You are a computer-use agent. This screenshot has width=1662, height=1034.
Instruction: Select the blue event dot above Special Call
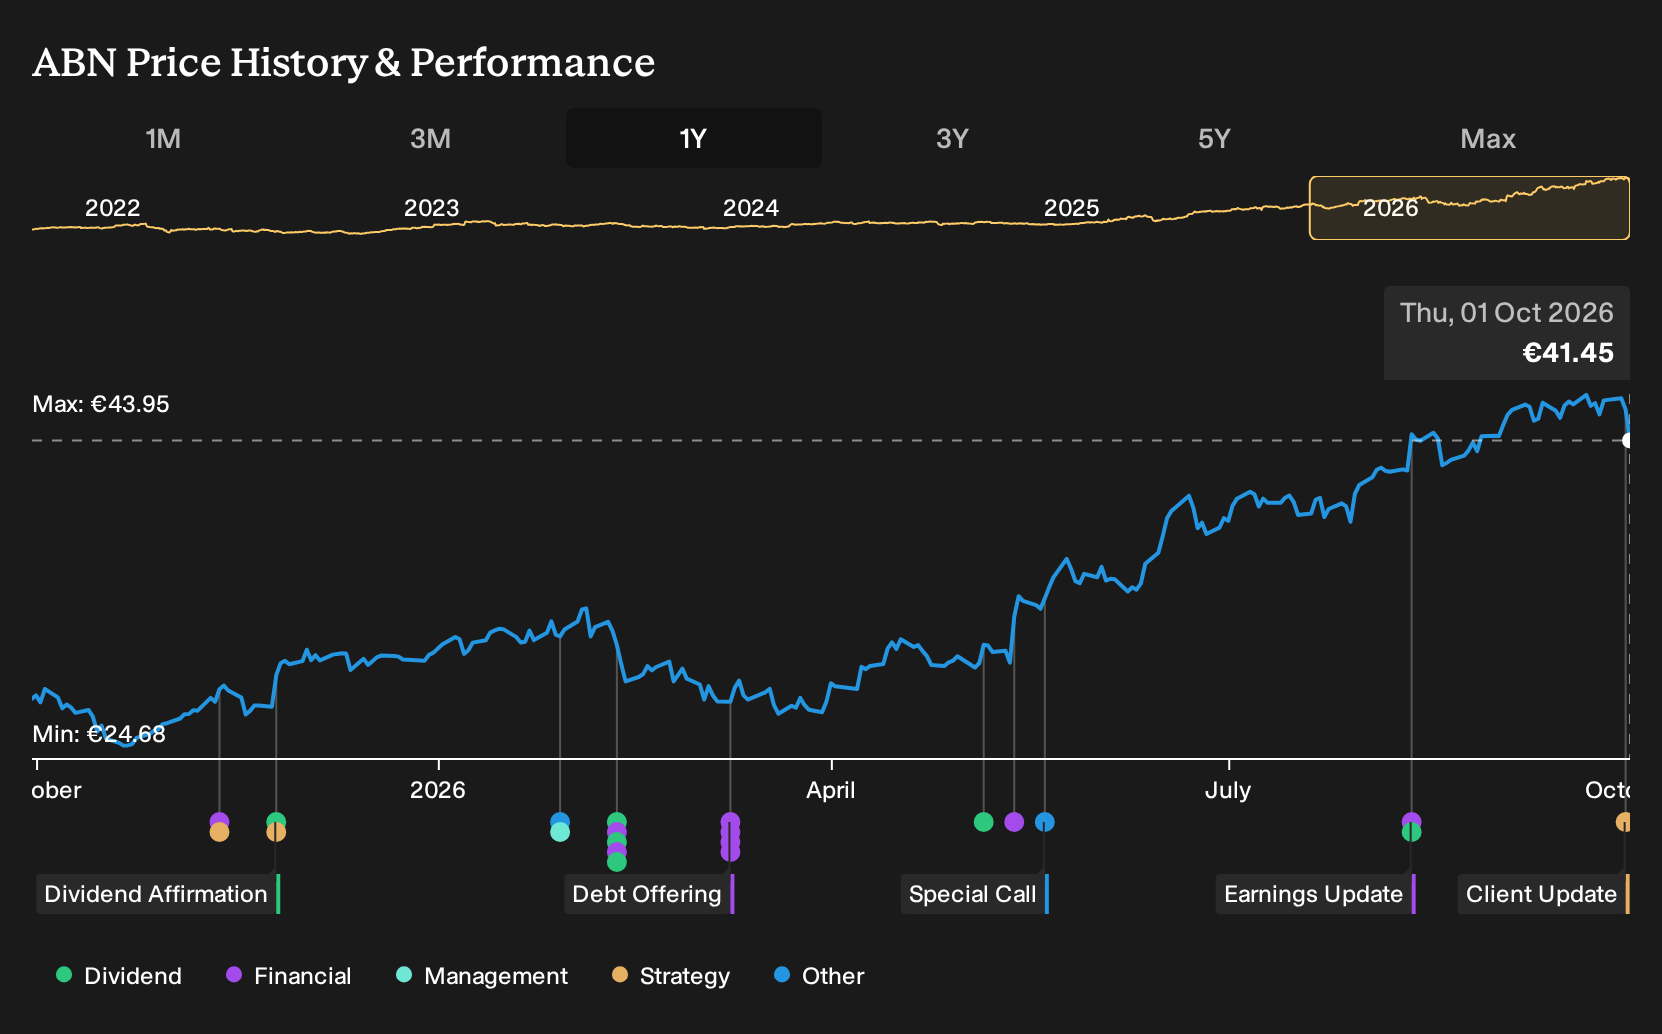(1045, 822)
